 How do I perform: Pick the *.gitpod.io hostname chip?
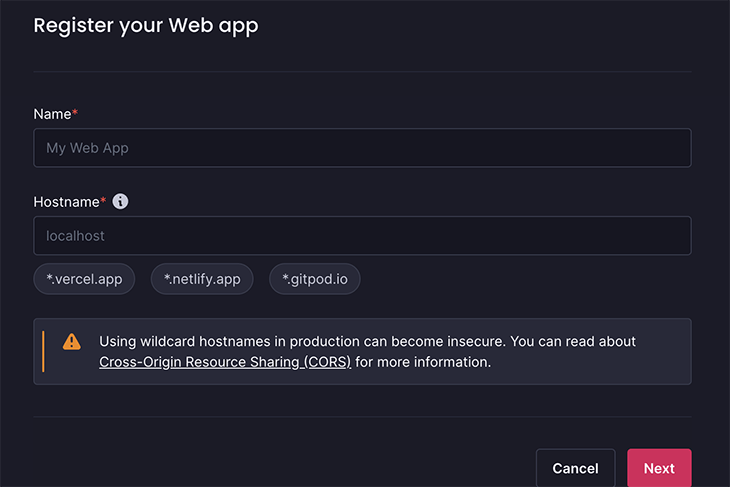[315, 279]
